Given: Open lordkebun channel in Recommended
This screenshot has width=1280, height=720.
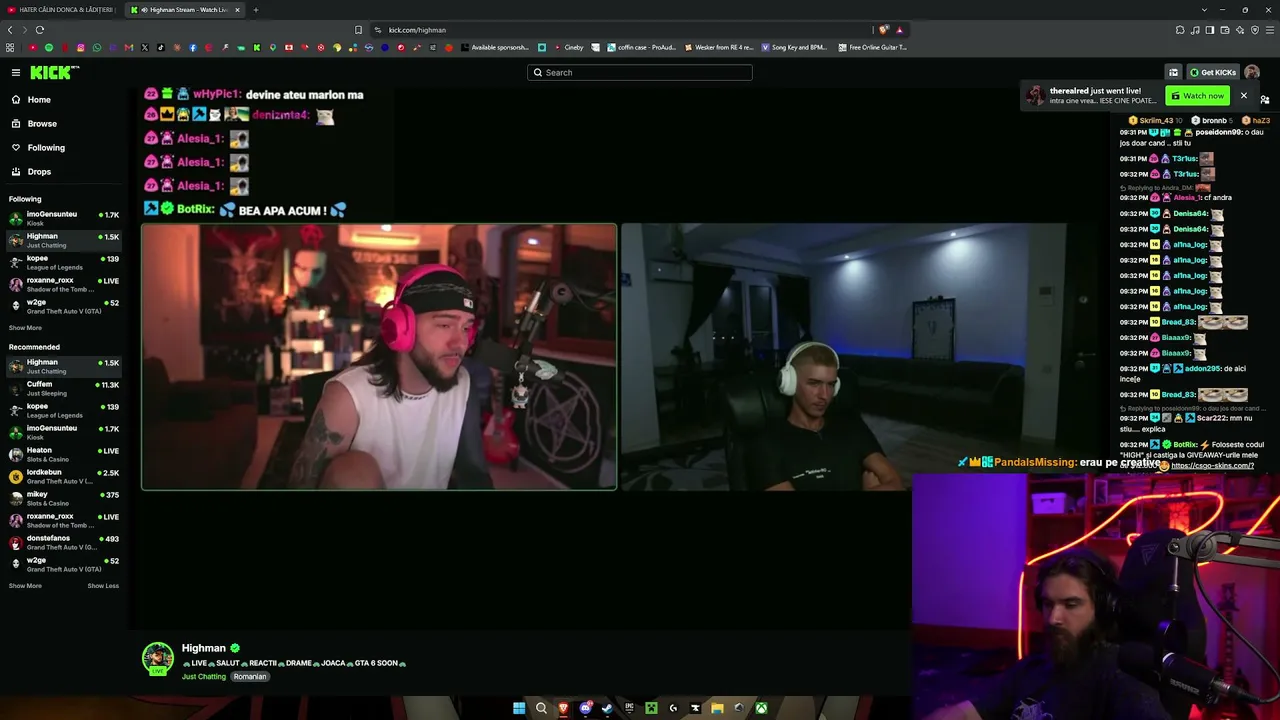Looking at the screenshot, I should pyautogui.click(x=63, y=475).
